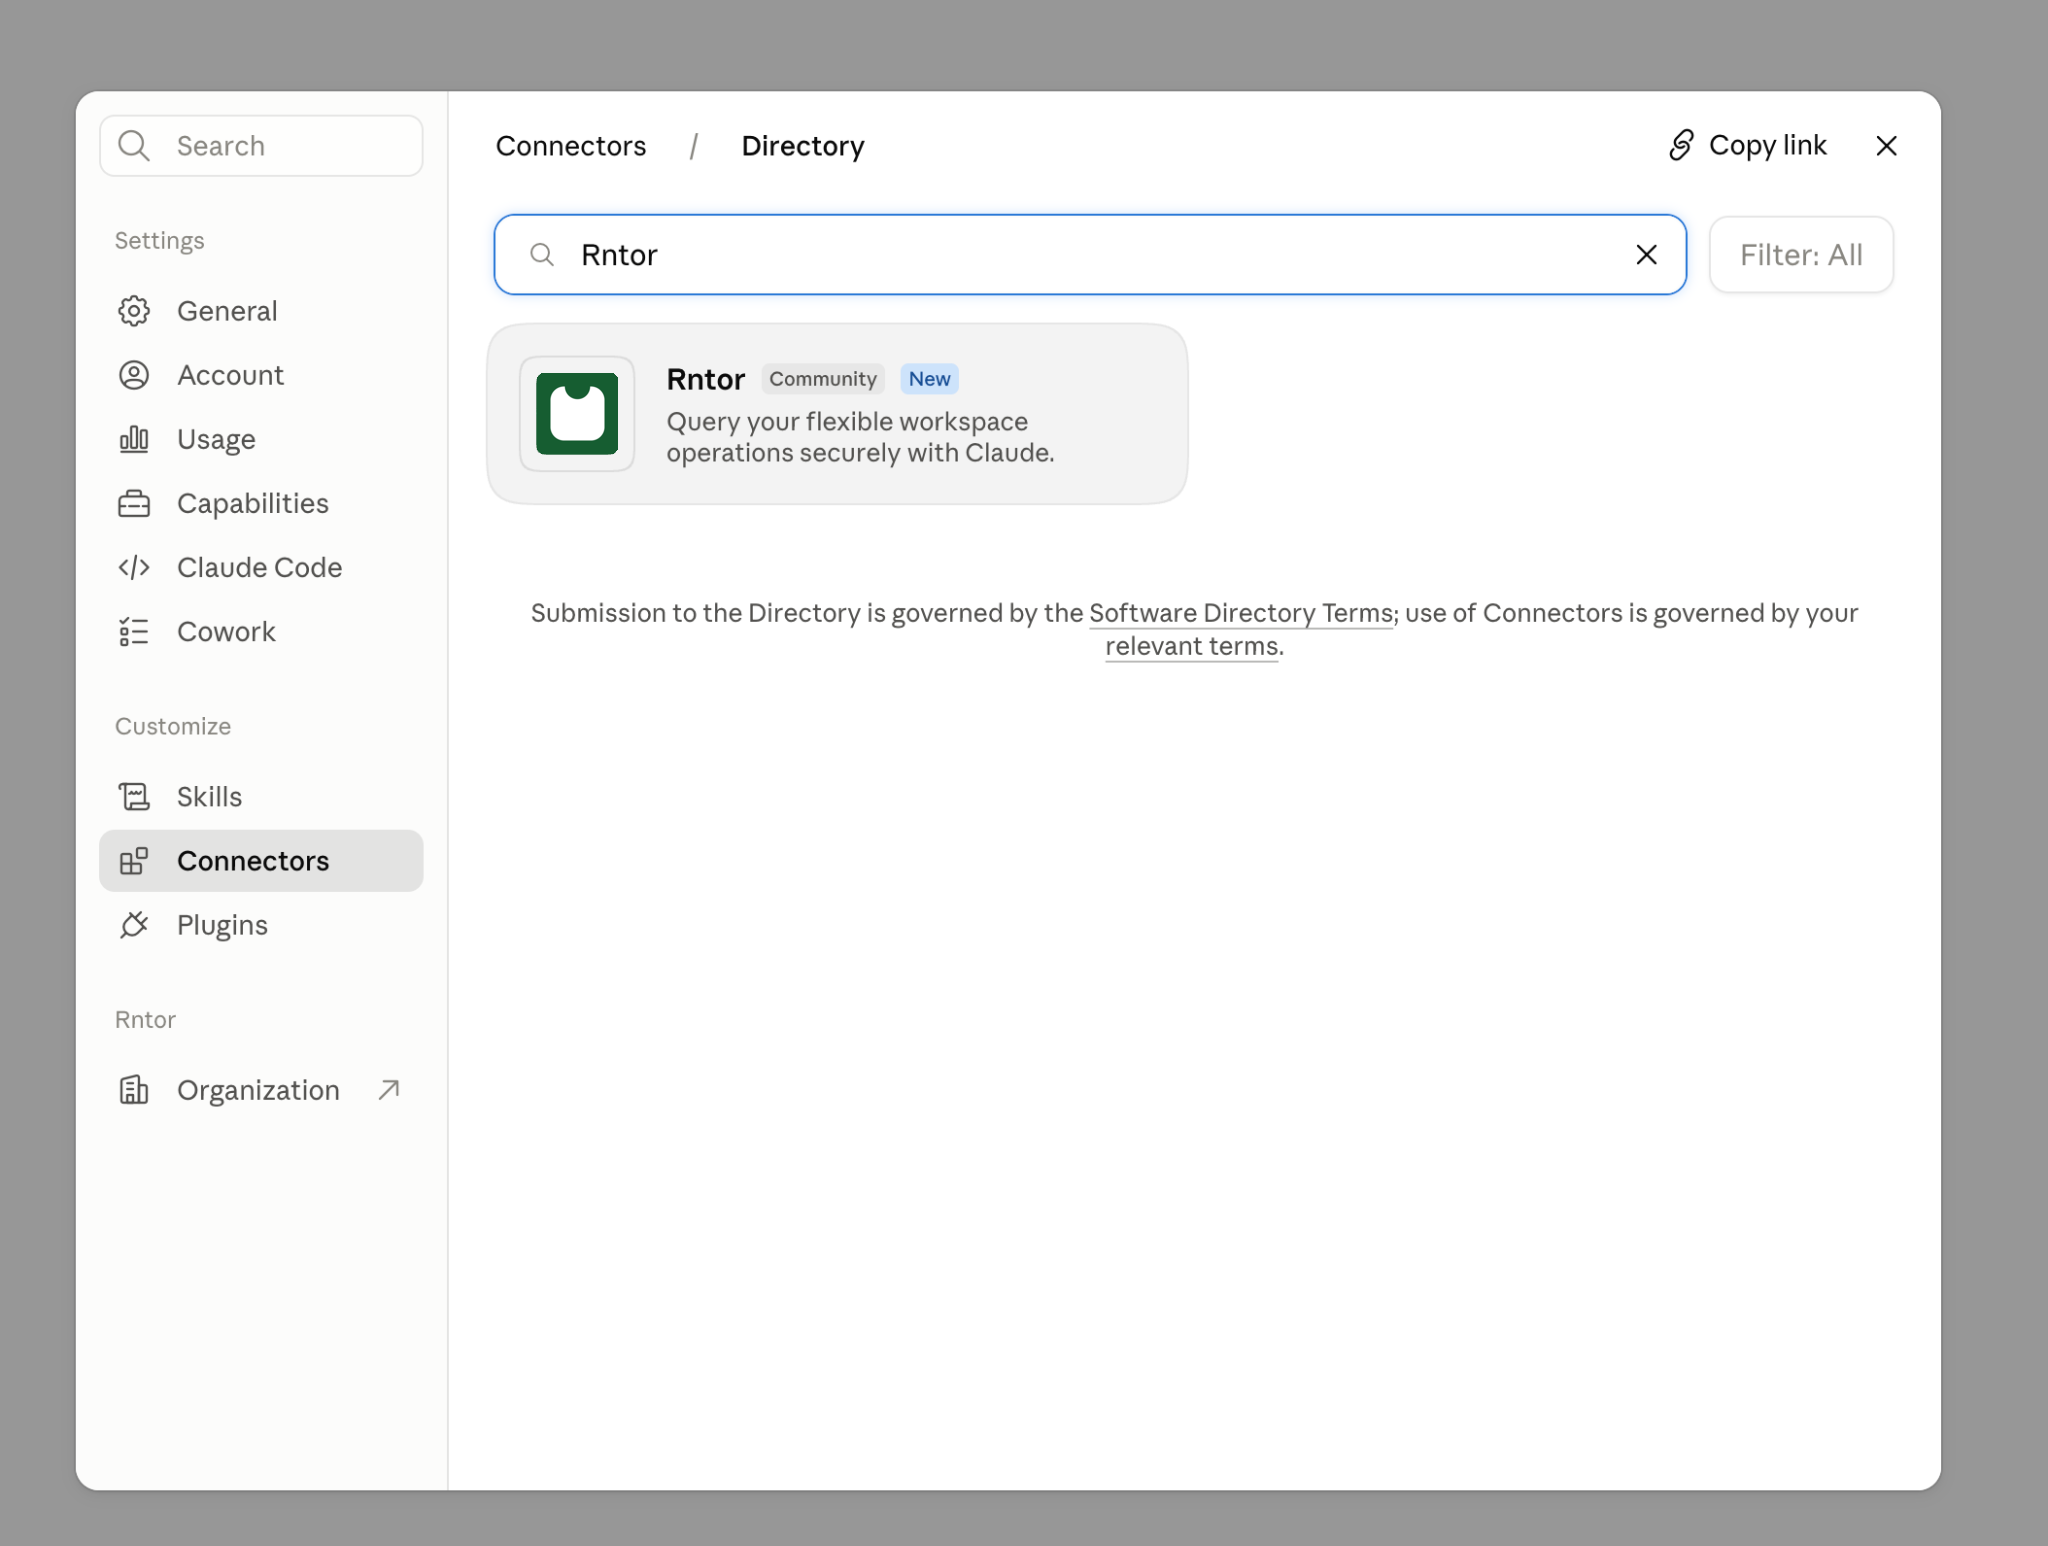Open the relevant terms link

pyautogui.click(x=1192, y=646)
